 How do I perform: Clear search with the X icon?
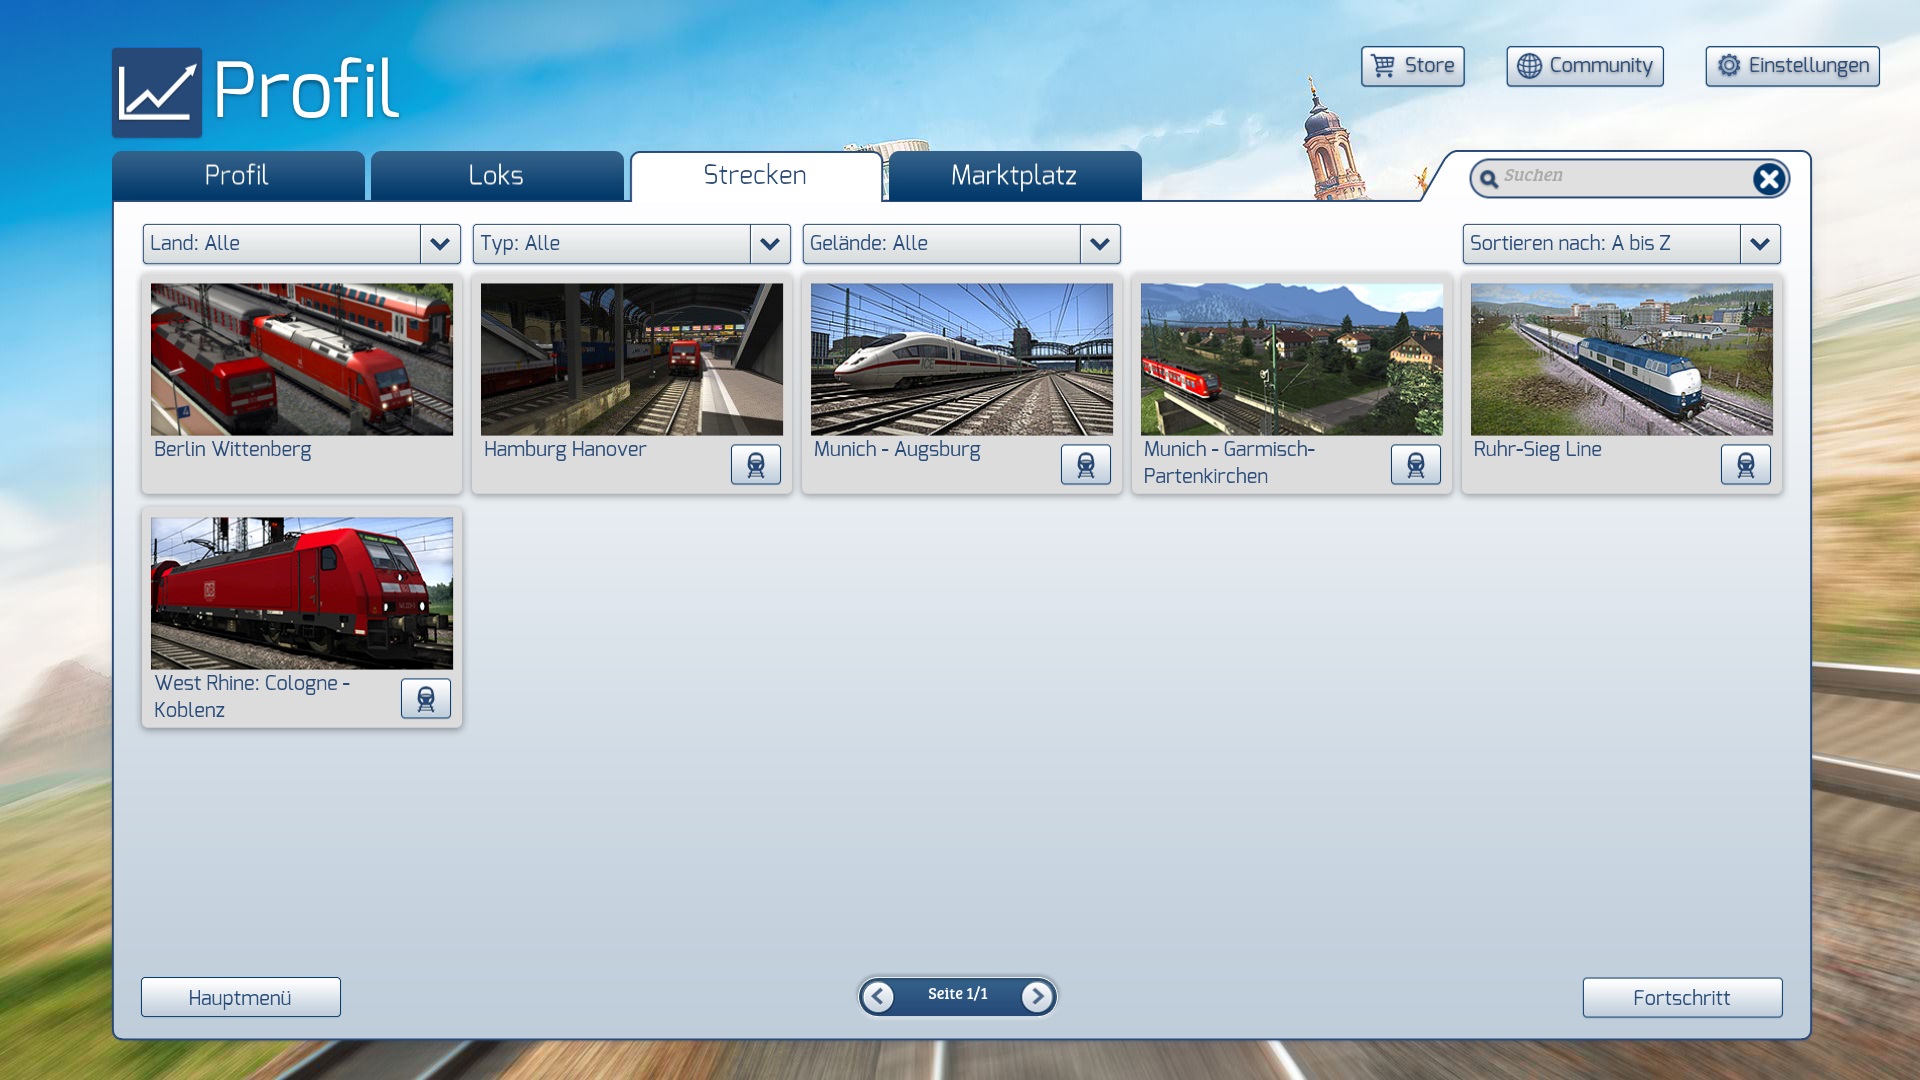(1768, 179)
